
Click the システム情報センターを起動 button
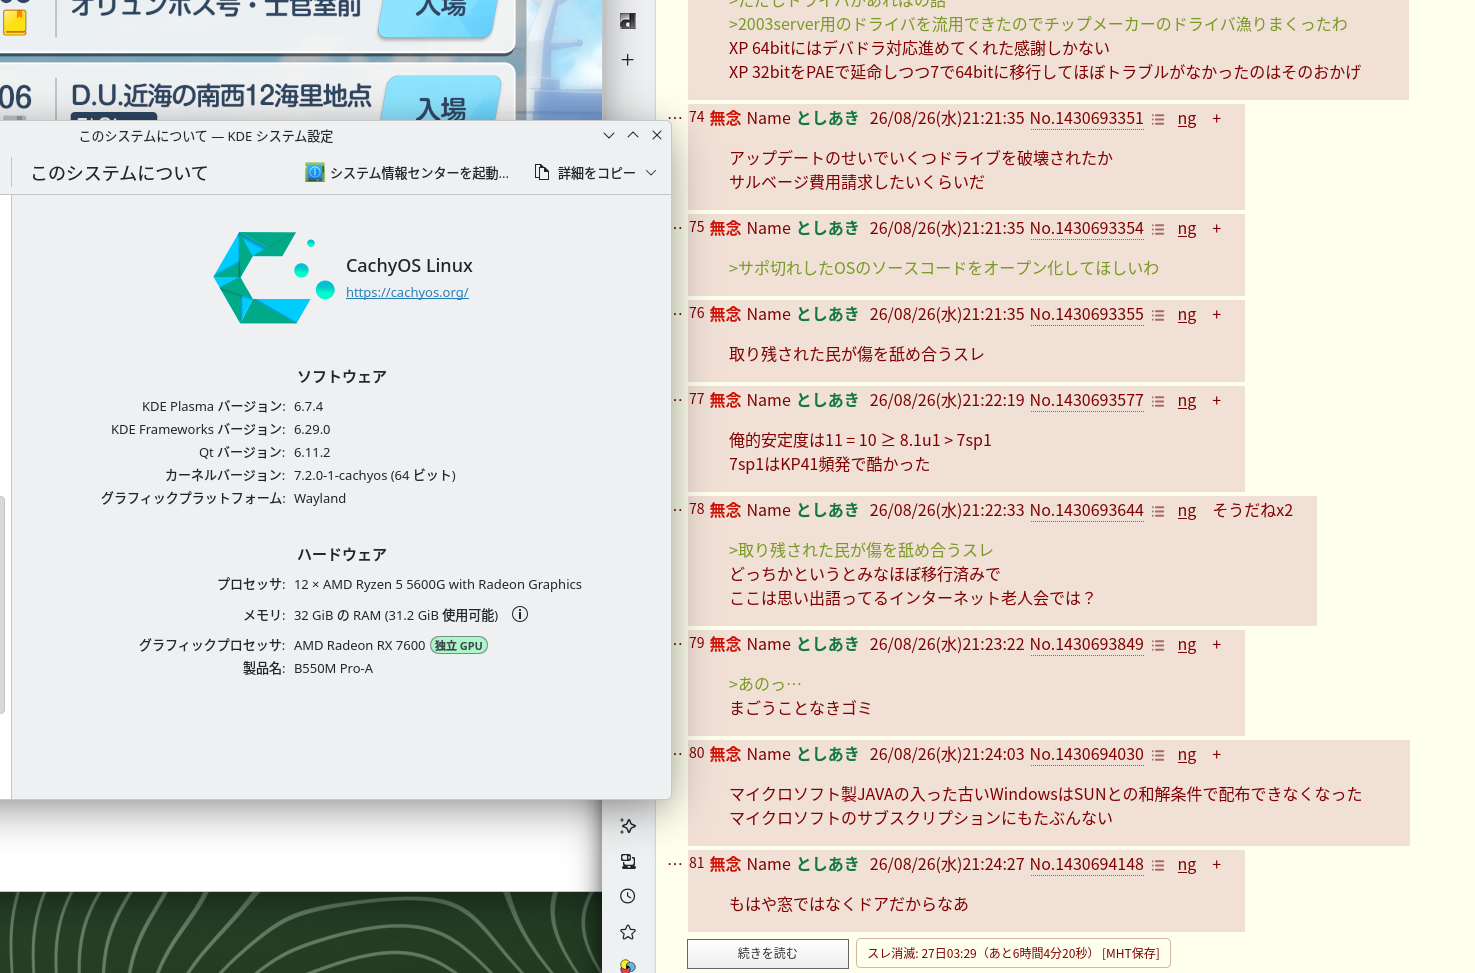pyautogui.click(x=407, y=173)
